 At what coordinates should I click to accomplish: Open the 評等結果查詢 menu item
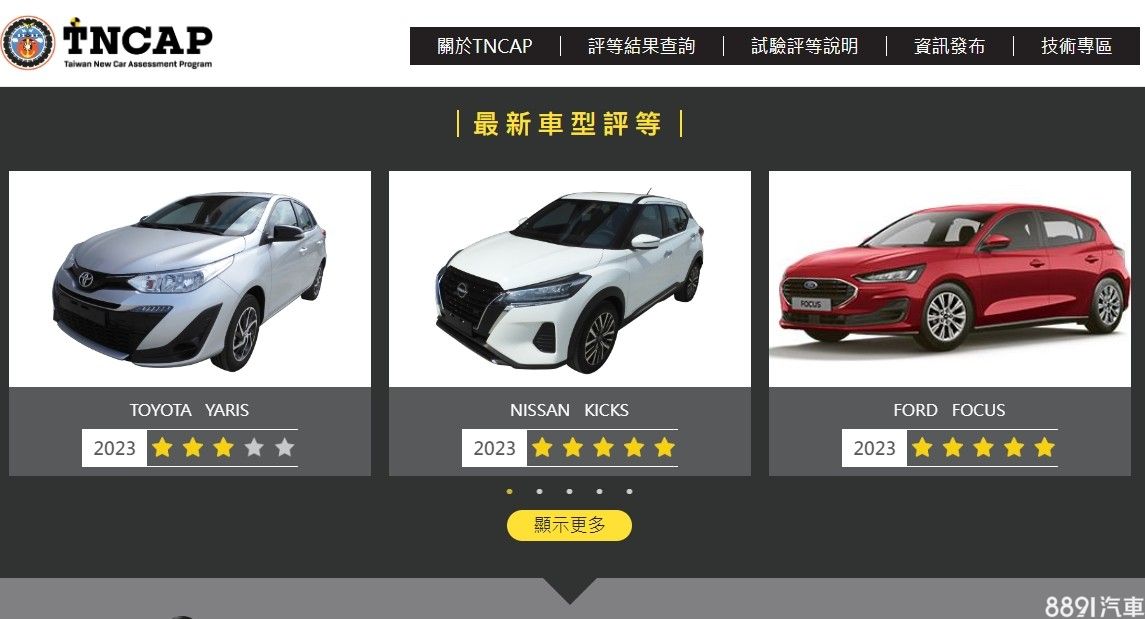(x=641, y=46)
